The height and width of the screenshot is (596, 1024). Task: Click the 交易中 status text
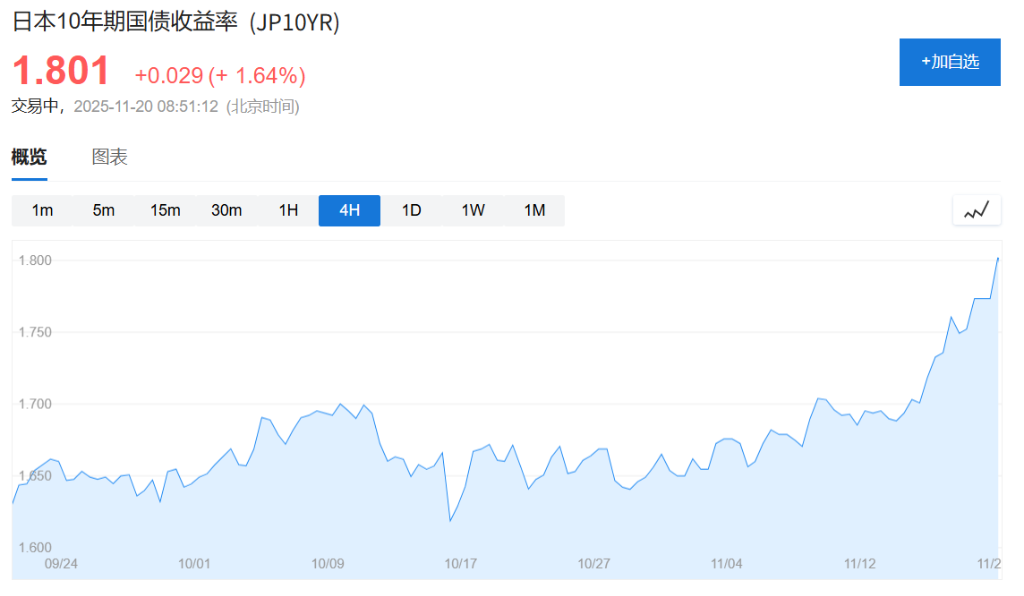click(x=33, y=104)
